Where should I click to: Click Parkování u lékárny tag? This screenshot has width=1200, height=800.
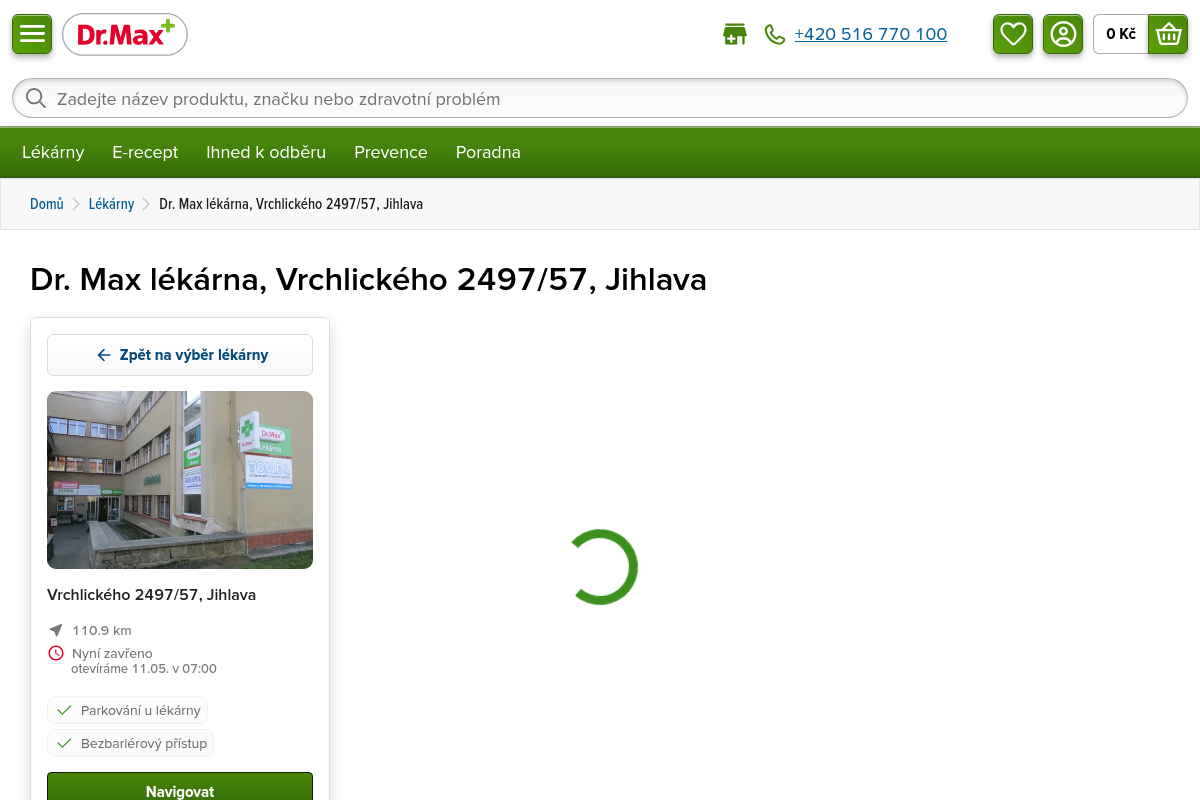(128, 710)
